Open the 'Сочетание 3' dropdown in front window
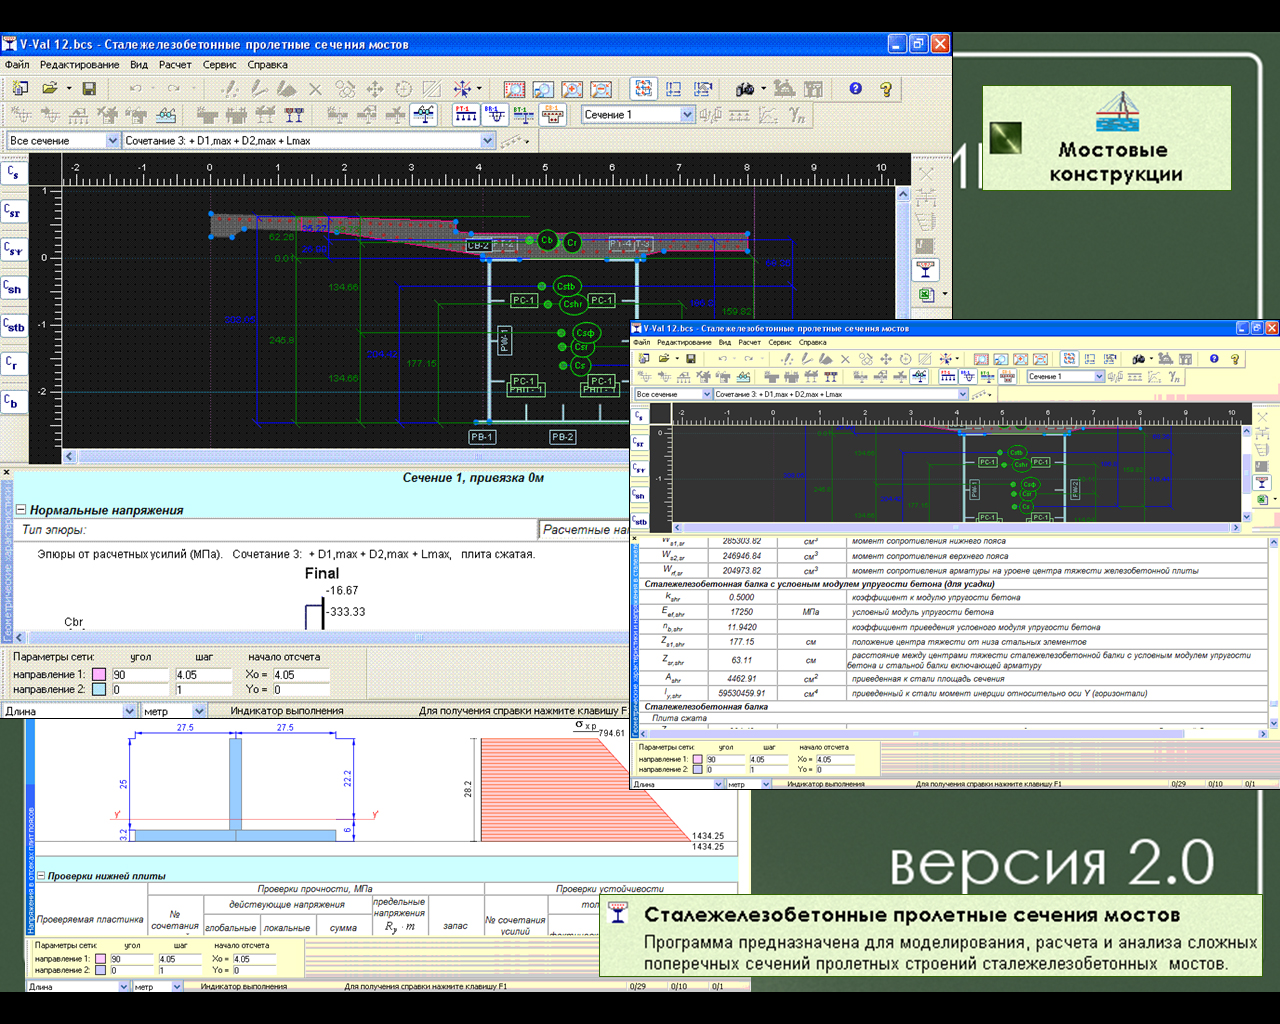This screenshot has height=1024, width=1280. point(963,394)
